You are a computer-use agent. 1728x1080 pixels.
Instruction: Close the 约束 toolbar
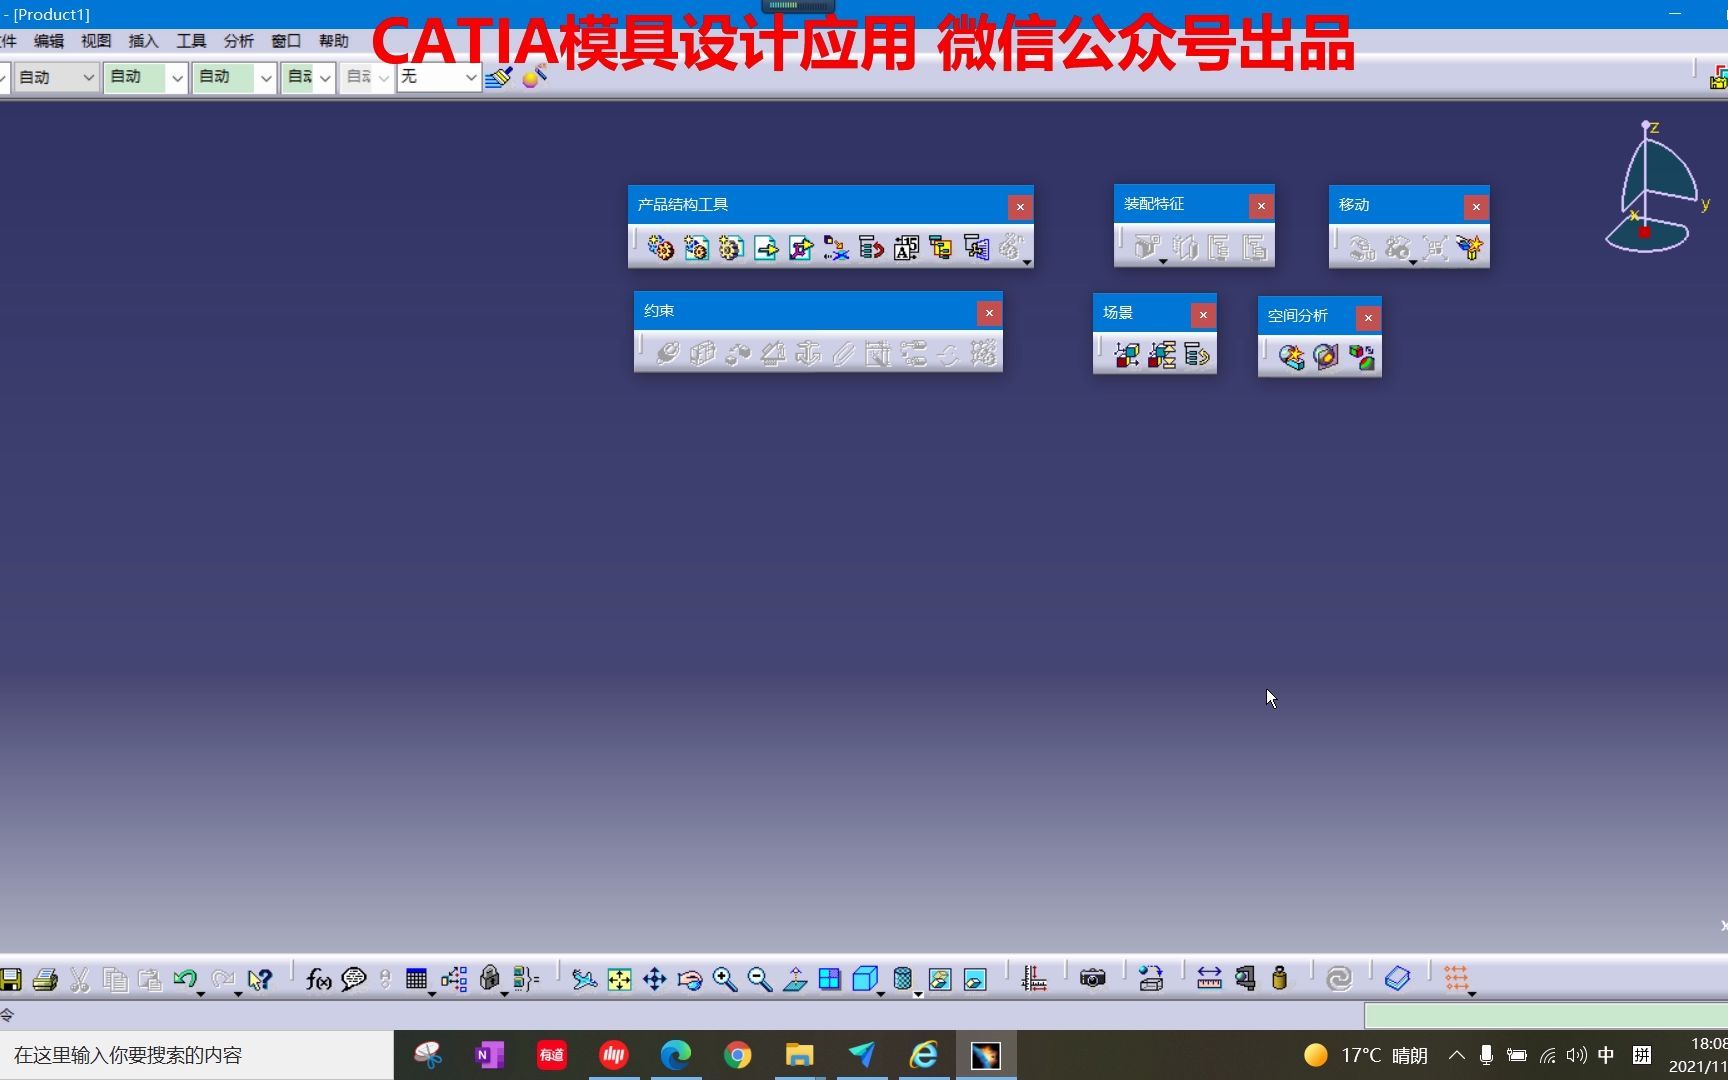tap(989, 313)
